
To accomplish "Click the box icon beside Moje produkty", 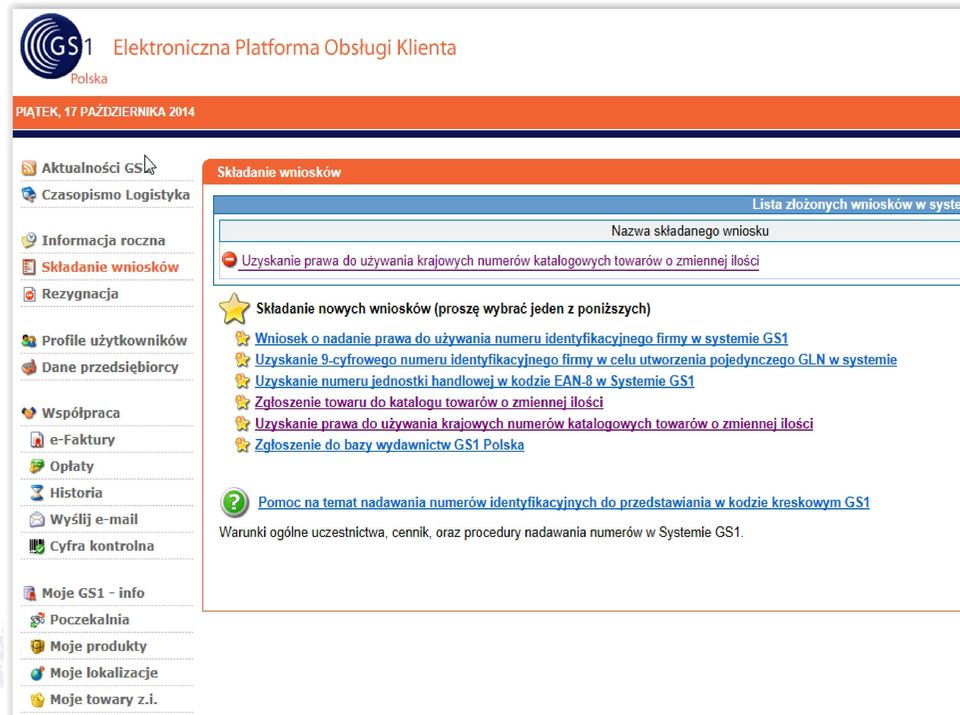I will 37,646.
